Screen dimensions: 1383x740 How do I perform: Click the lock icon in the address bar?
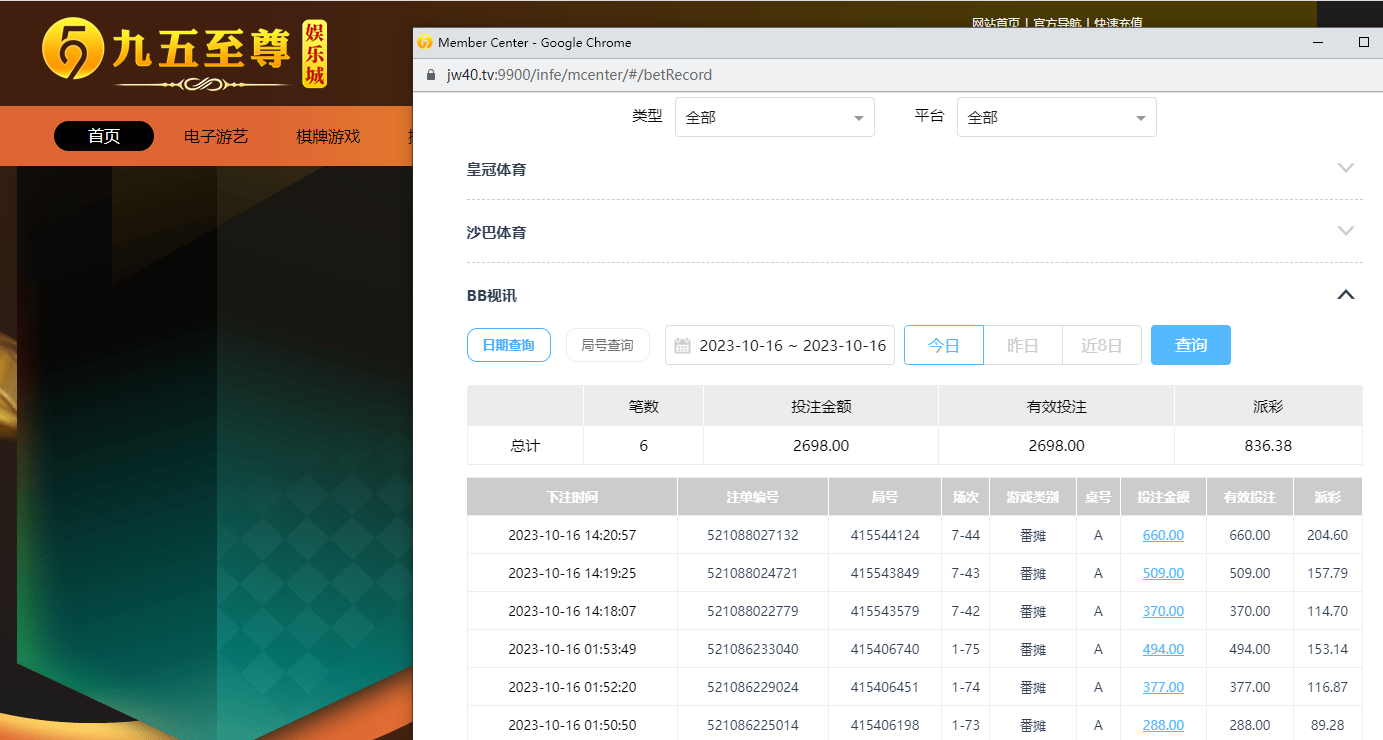tap(431, 75)
